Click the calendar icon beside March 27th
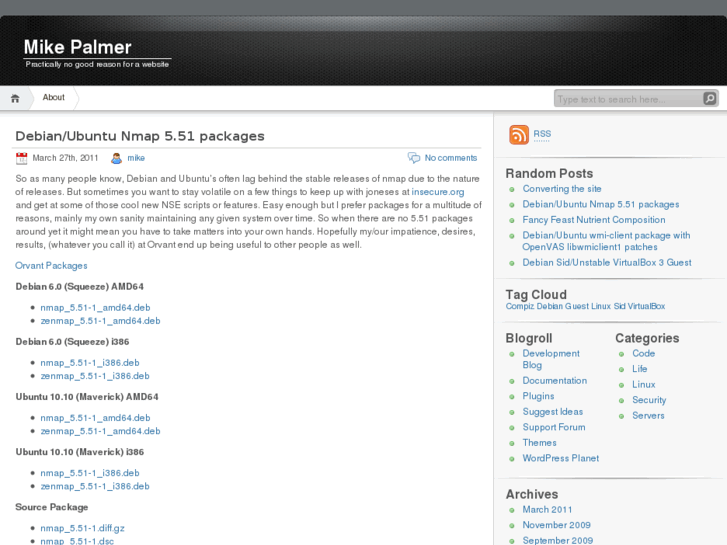The image size is (727, 545). point(21,158)
